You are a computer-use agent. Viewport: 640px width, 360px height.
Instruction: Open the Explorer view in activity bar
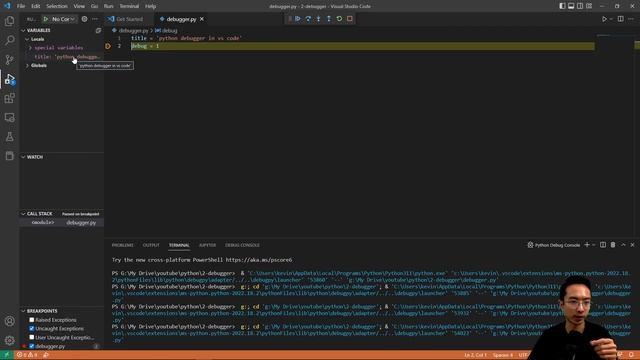pyautogui.click(x=9, y=21)
